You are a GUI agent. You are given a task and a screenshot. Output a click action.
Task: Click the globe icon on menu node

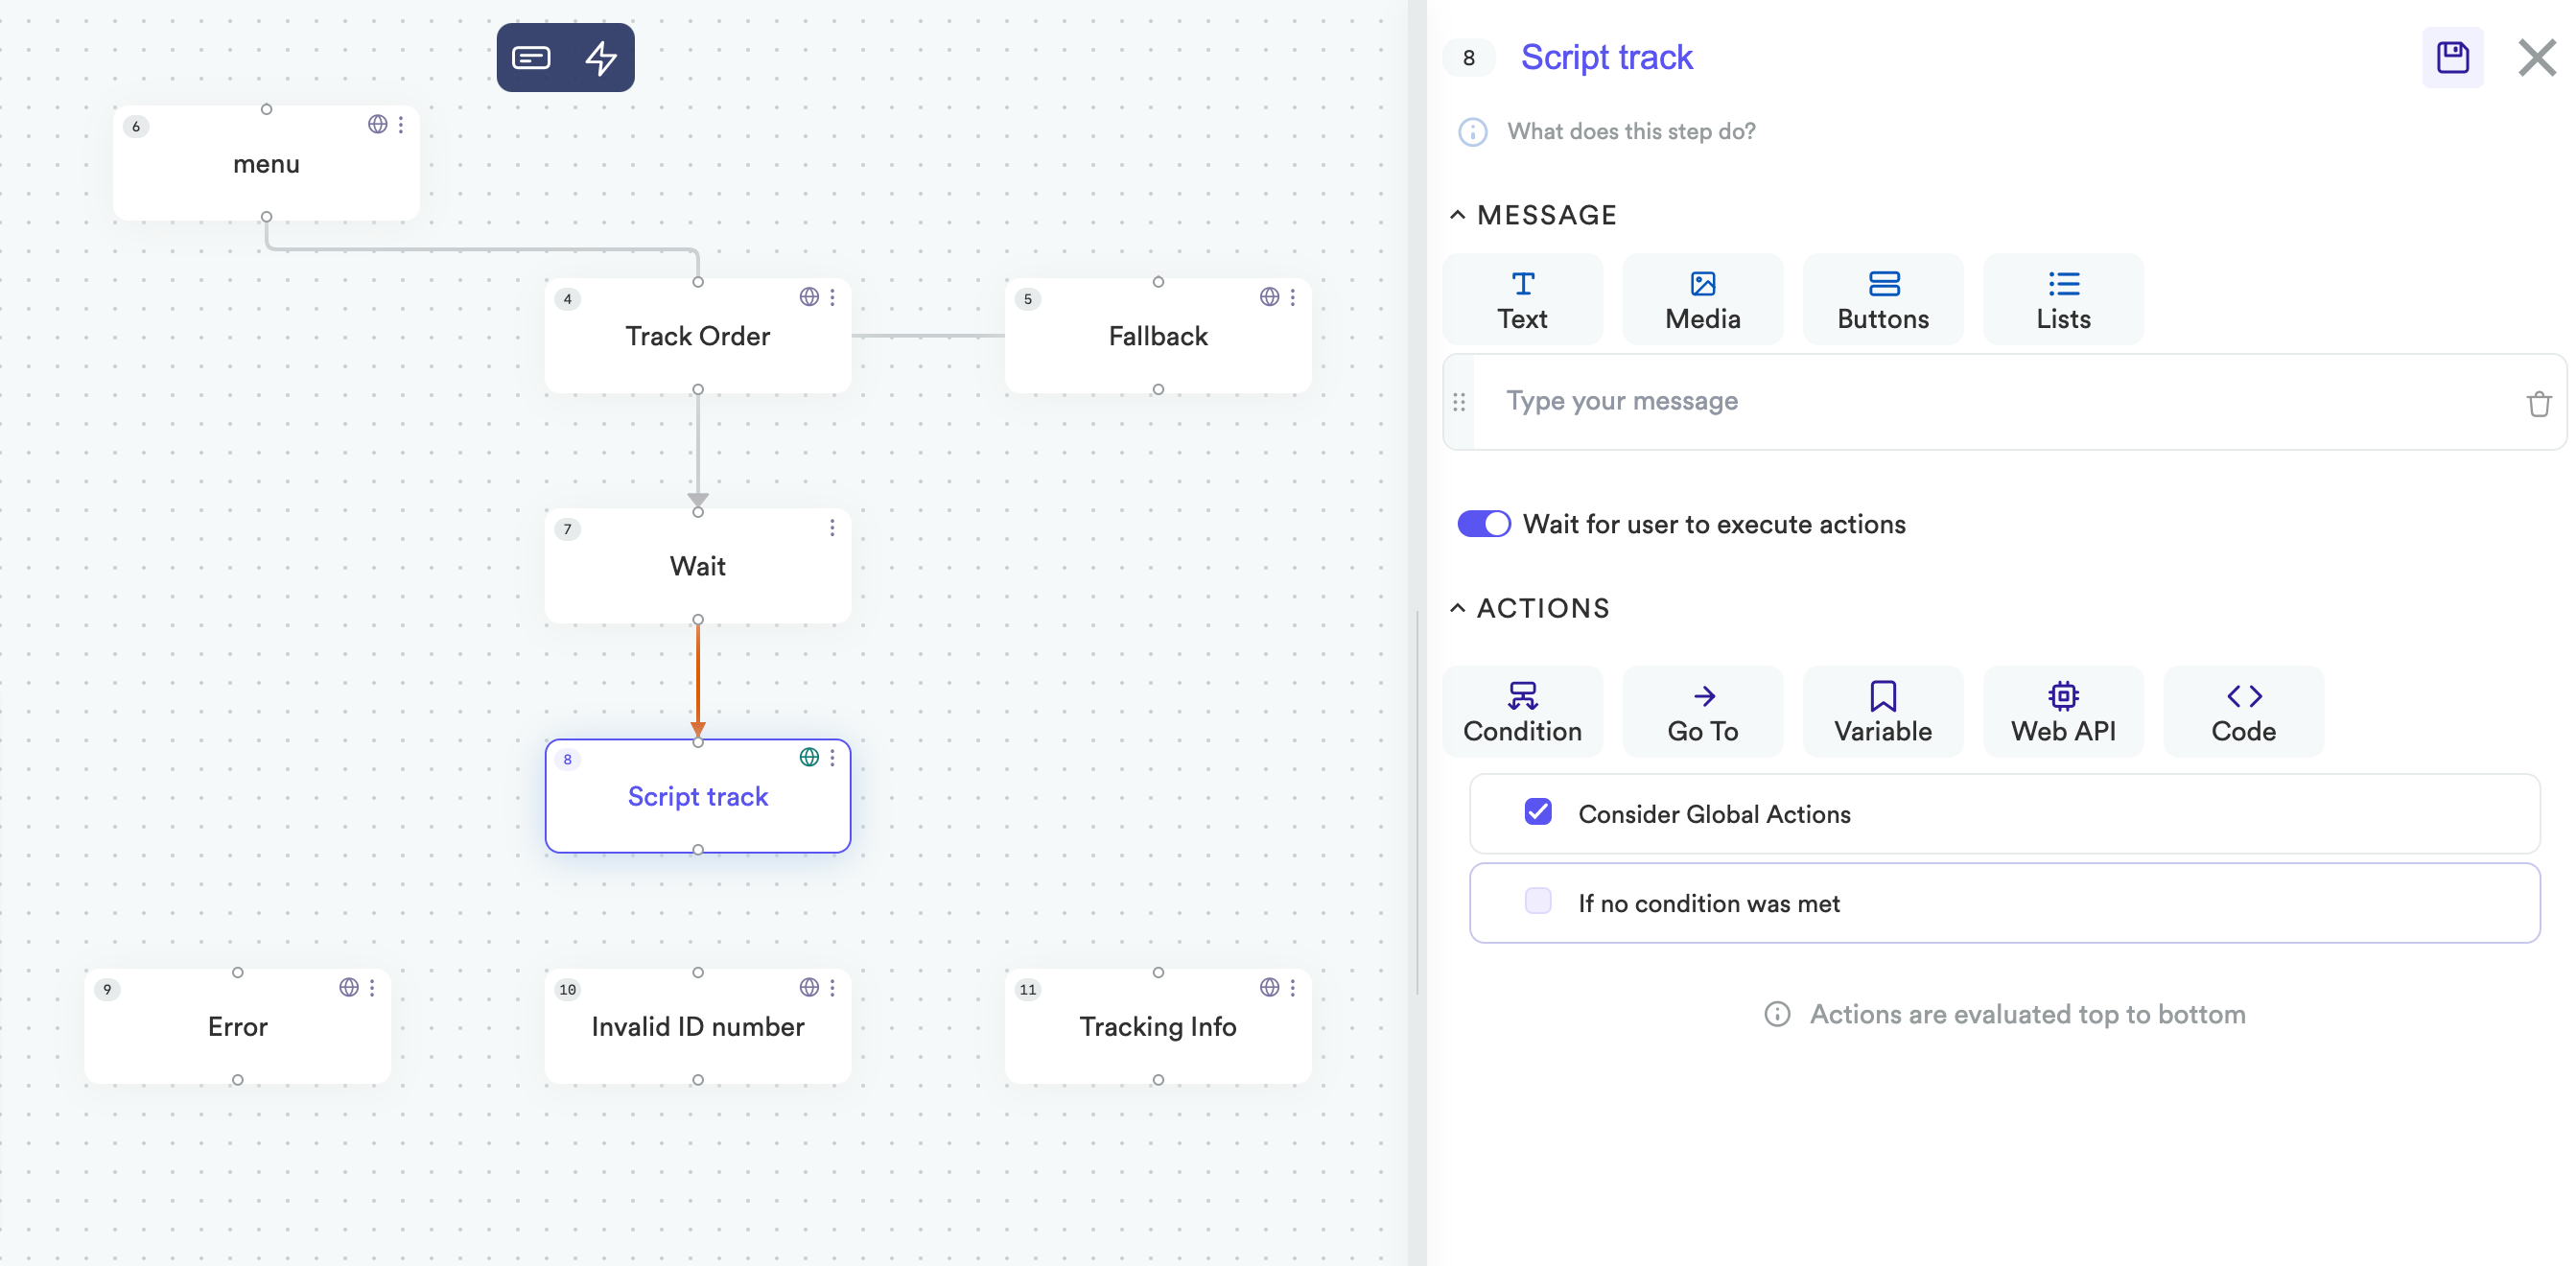[377, 124]
